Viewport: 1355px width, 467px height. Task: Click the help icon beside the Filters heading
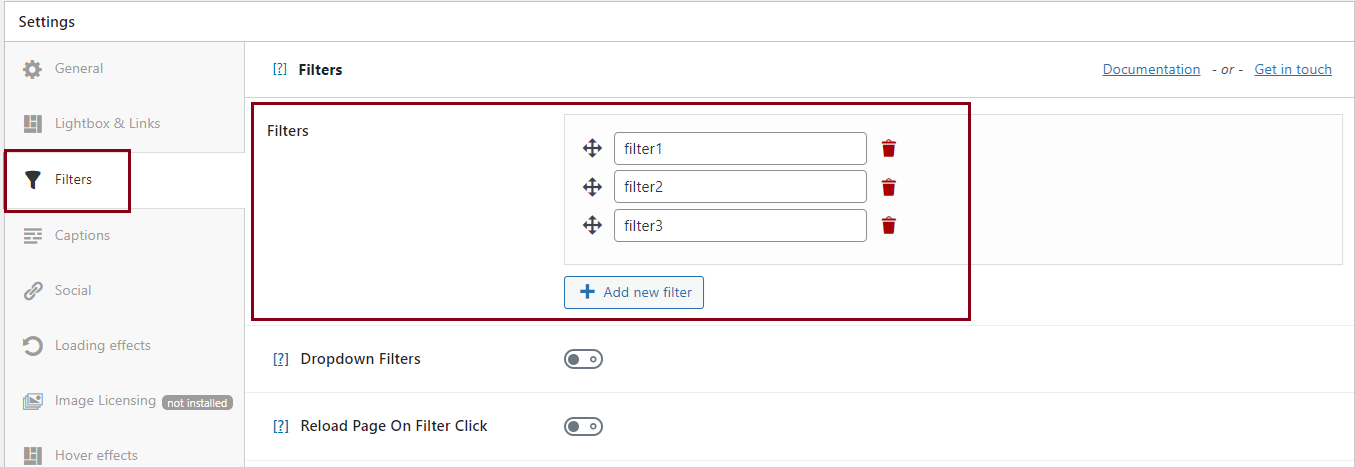[280, 70]
